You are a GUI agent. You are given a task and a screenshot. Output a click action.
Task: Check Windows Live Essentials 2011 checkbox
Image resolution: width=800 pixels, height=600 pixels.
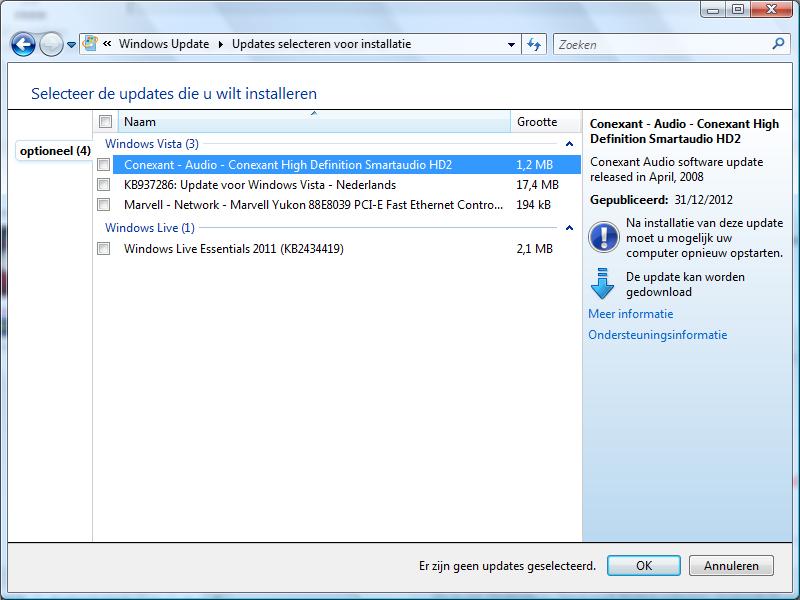tap(104, 248)
